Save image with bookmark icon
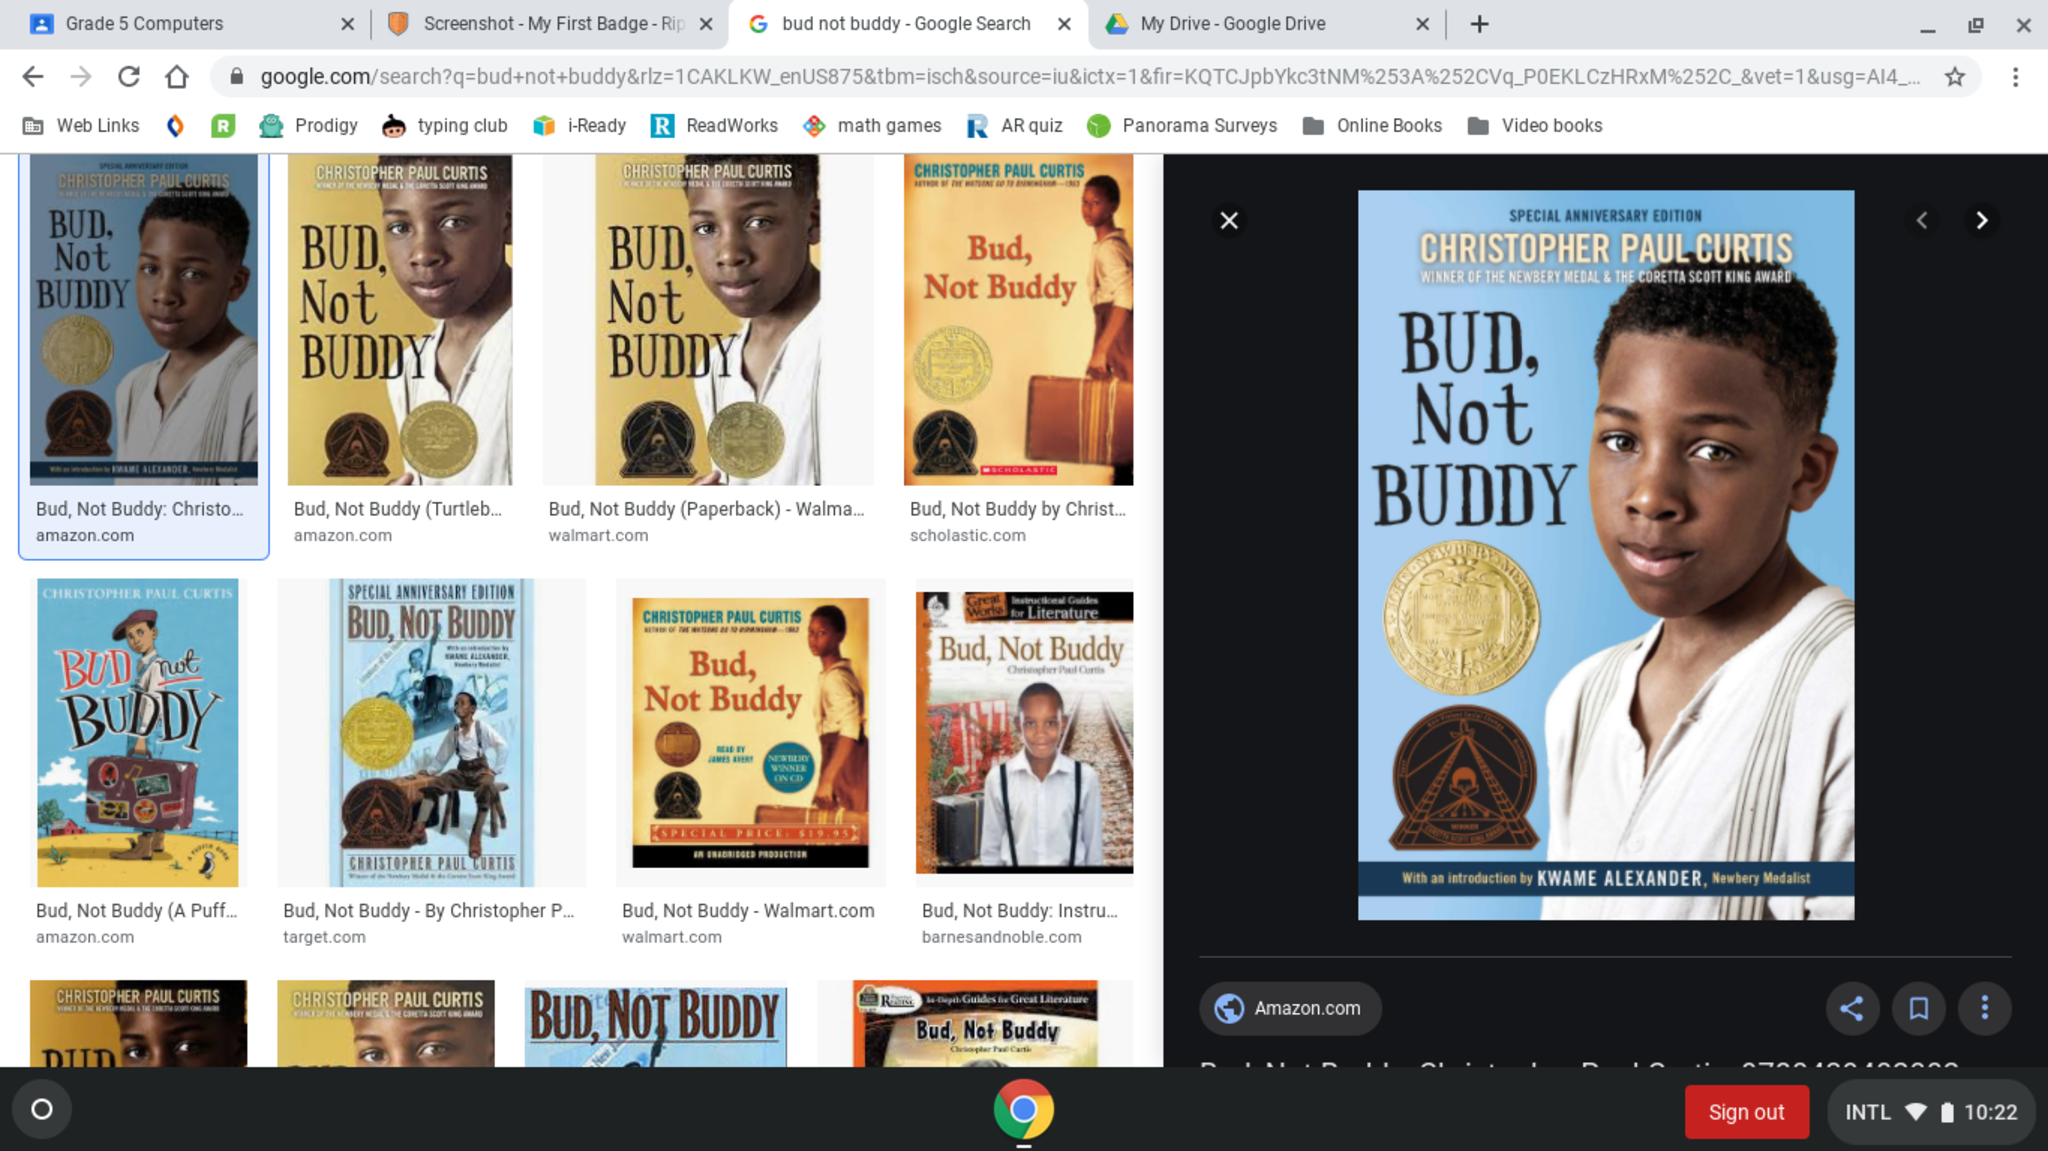This screenshot has width=2048, height=1151. tap(1918, 1008)
